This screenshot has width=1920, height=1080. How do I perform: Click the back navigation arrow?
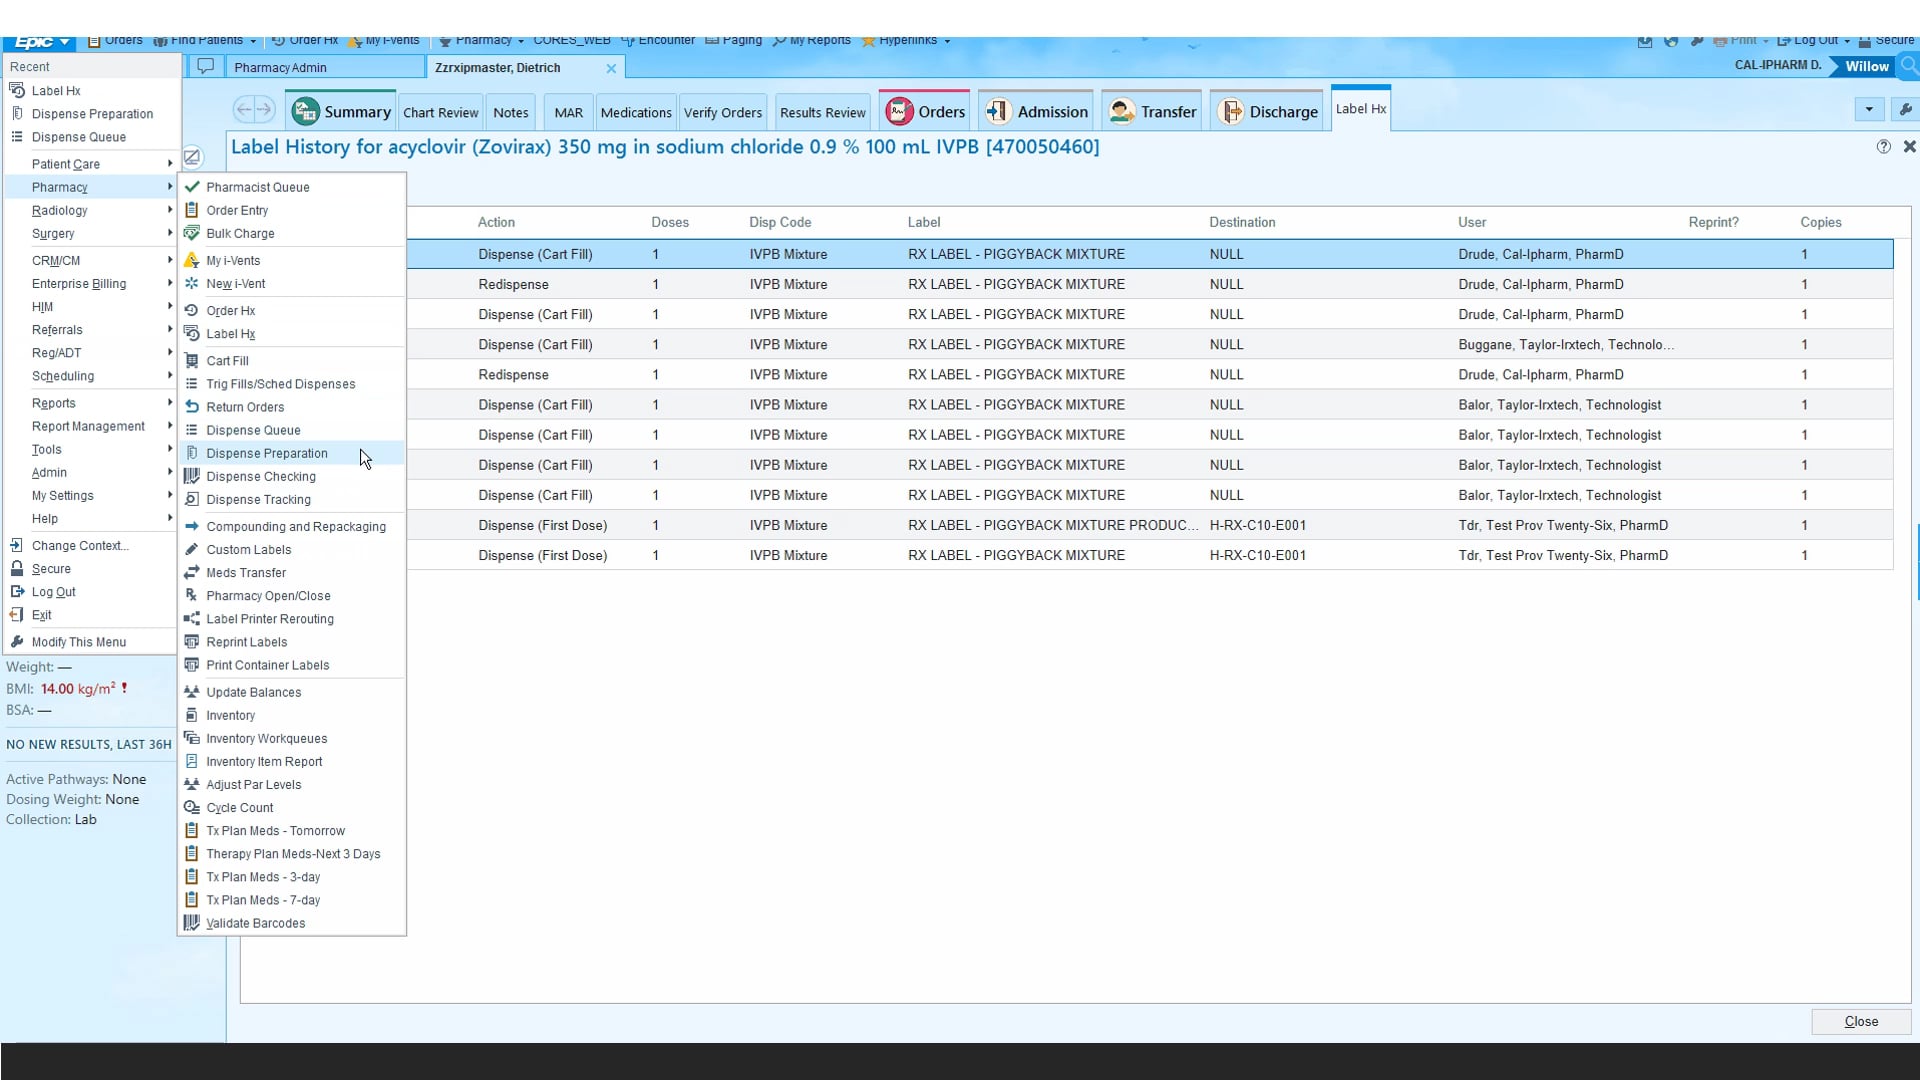coord(243,109)
